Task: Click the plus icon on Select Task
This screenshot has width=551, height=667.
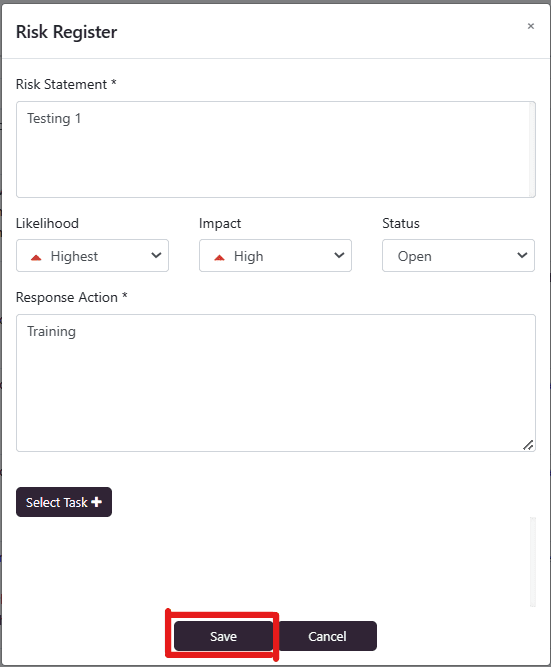Action: click(x=97, y=502)
